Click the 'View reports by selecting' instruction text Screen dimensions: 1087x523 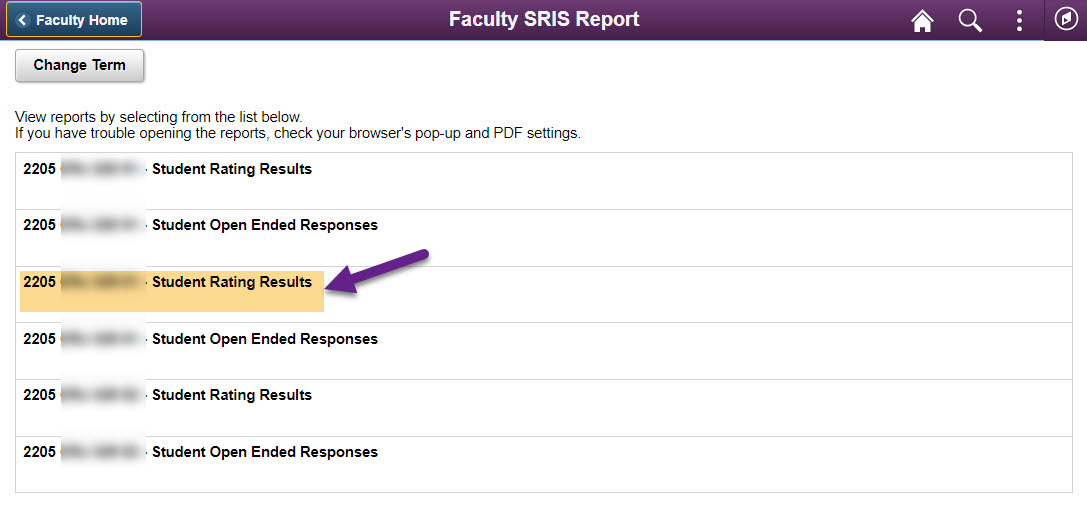point(158,117)
